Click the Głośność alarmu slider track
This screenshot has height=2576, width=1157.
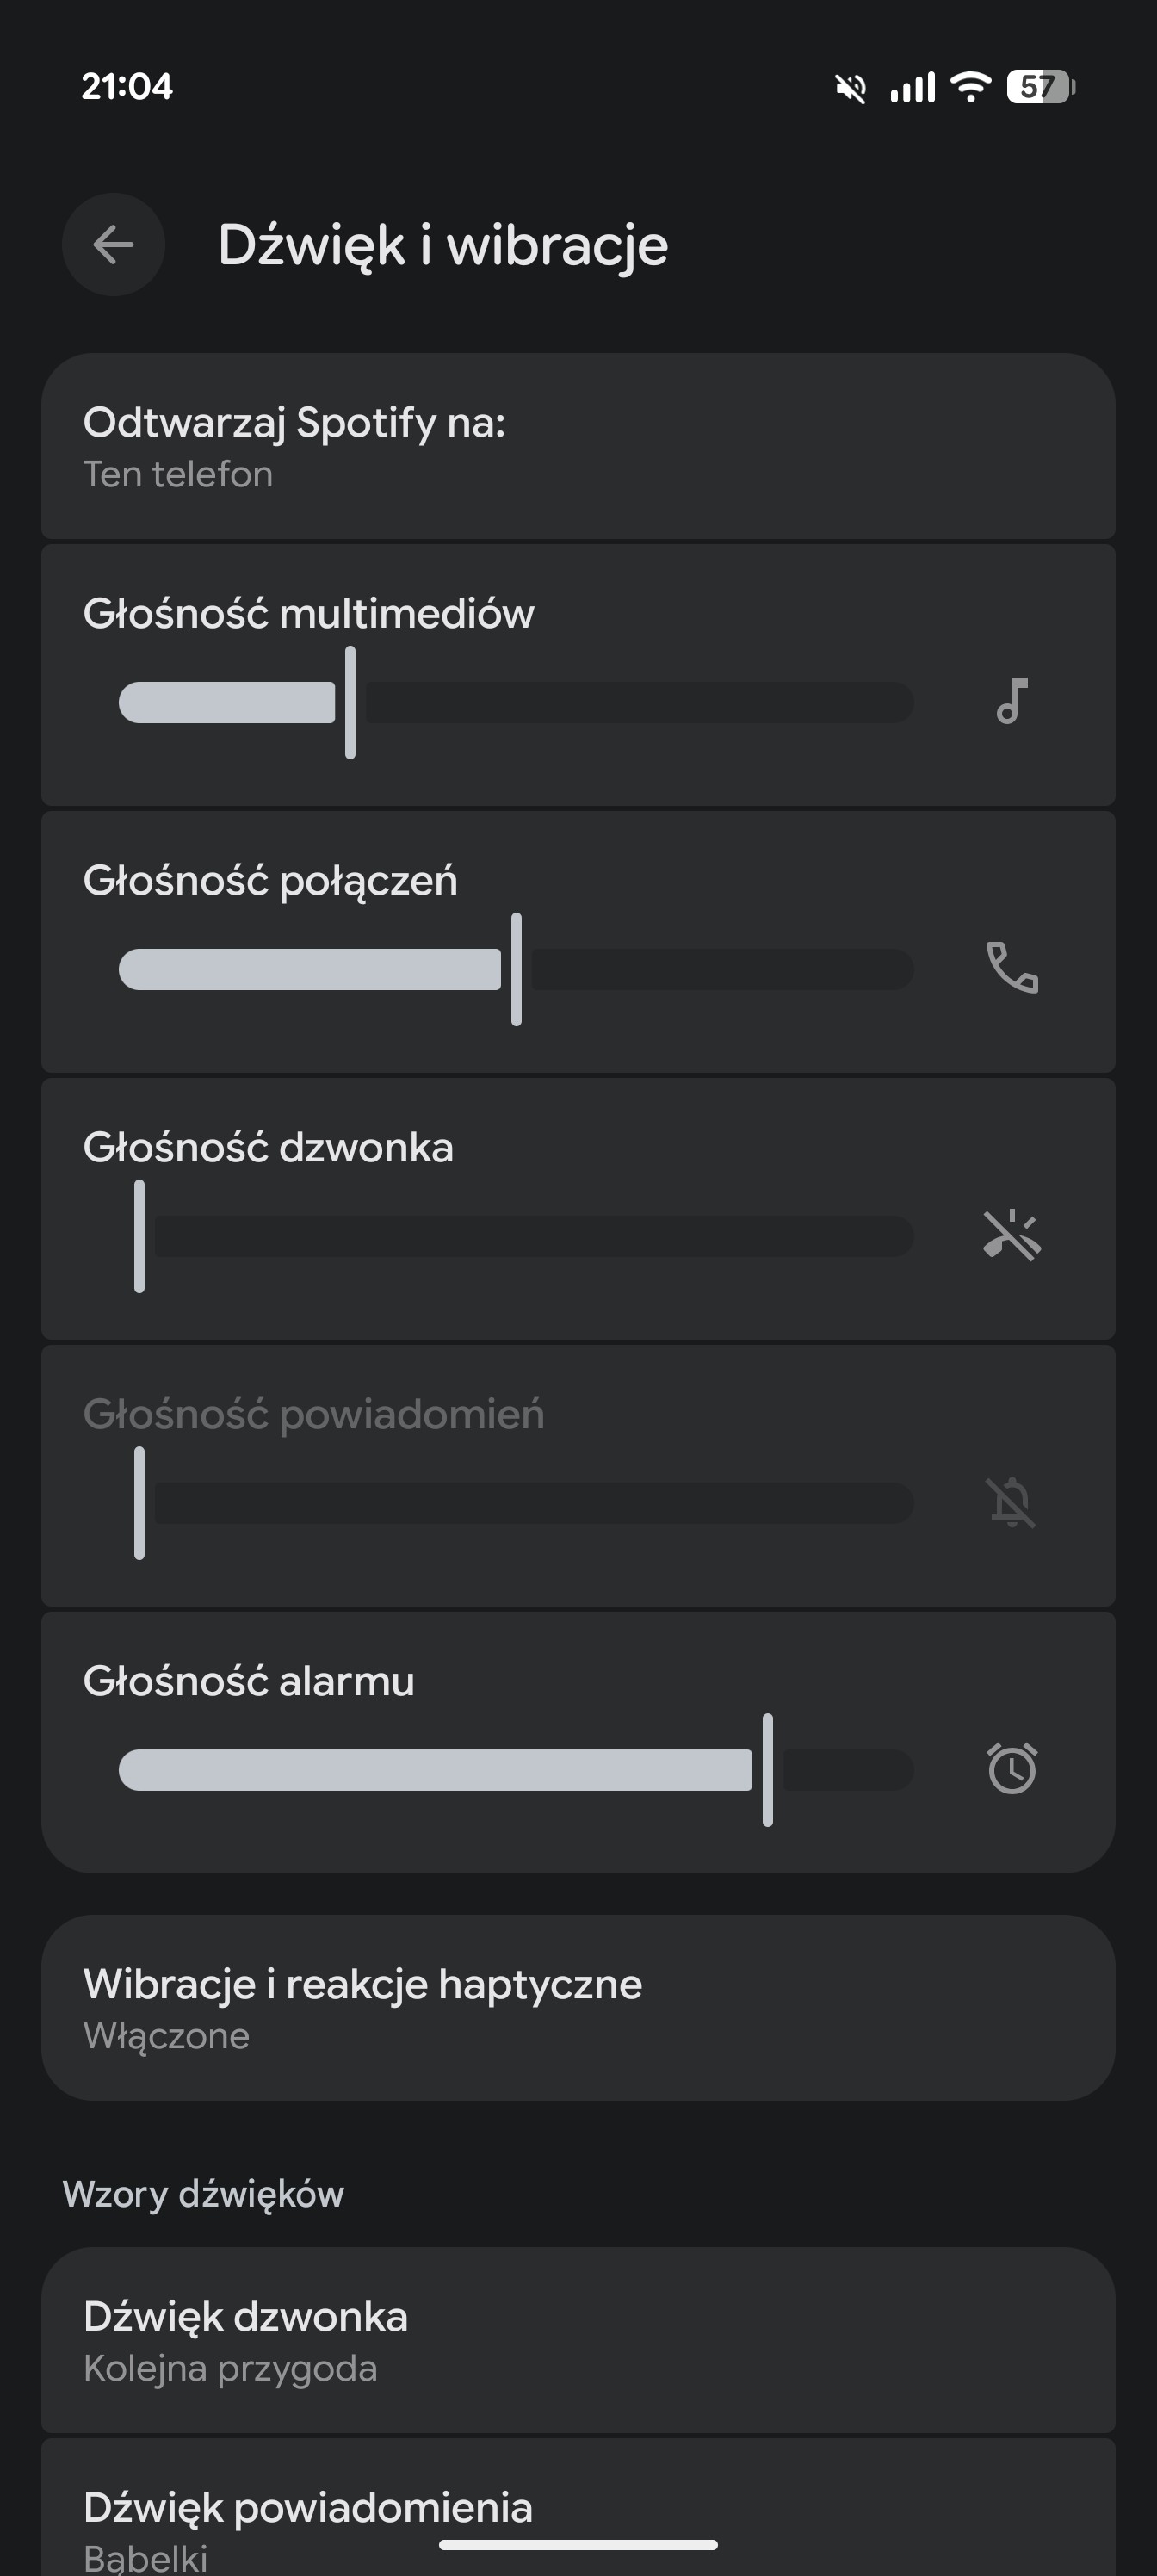pos(516,1770)
